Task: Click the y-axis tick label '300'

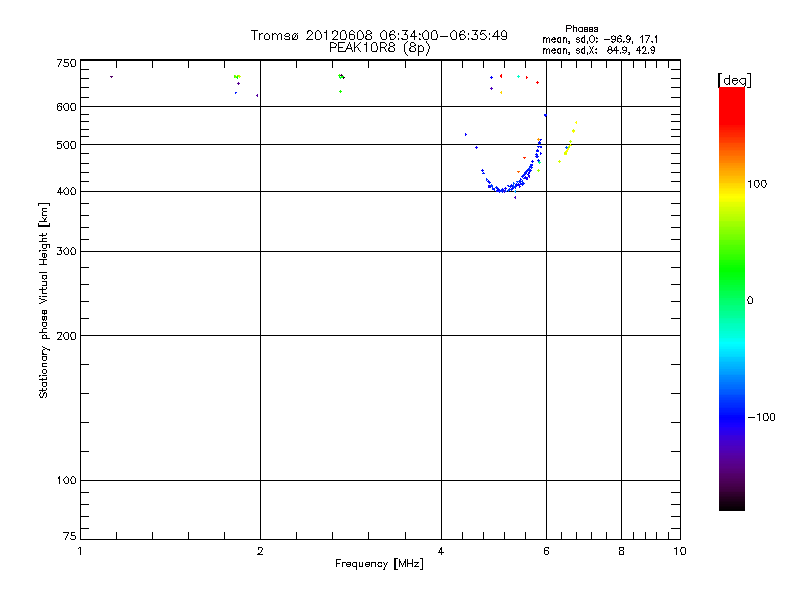Action: click(x=66, y=252)
